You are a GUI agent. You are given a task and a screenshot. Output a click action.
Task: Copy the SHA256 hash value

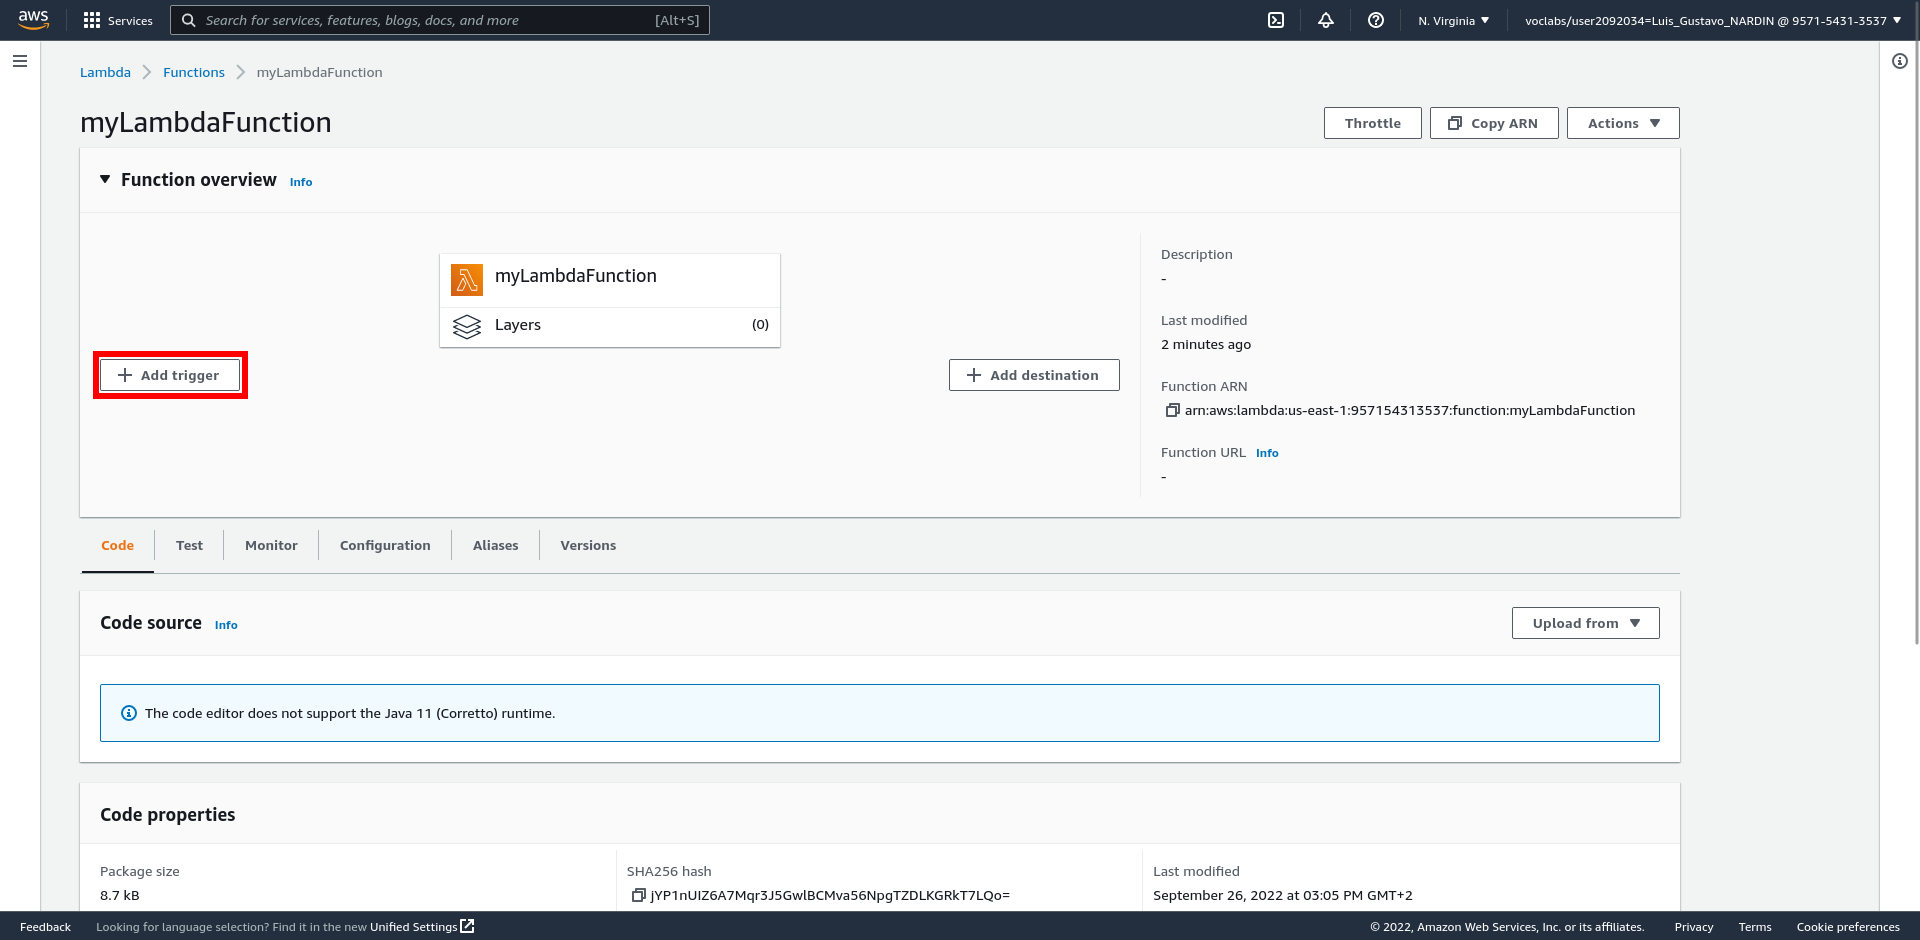click(638, 895)
